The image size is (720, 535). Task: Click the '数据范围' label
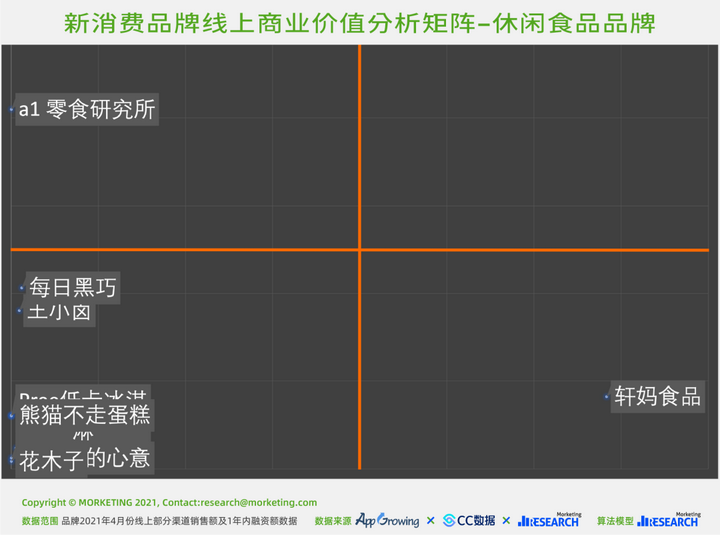pyautogui.click(x=40, y=521)
